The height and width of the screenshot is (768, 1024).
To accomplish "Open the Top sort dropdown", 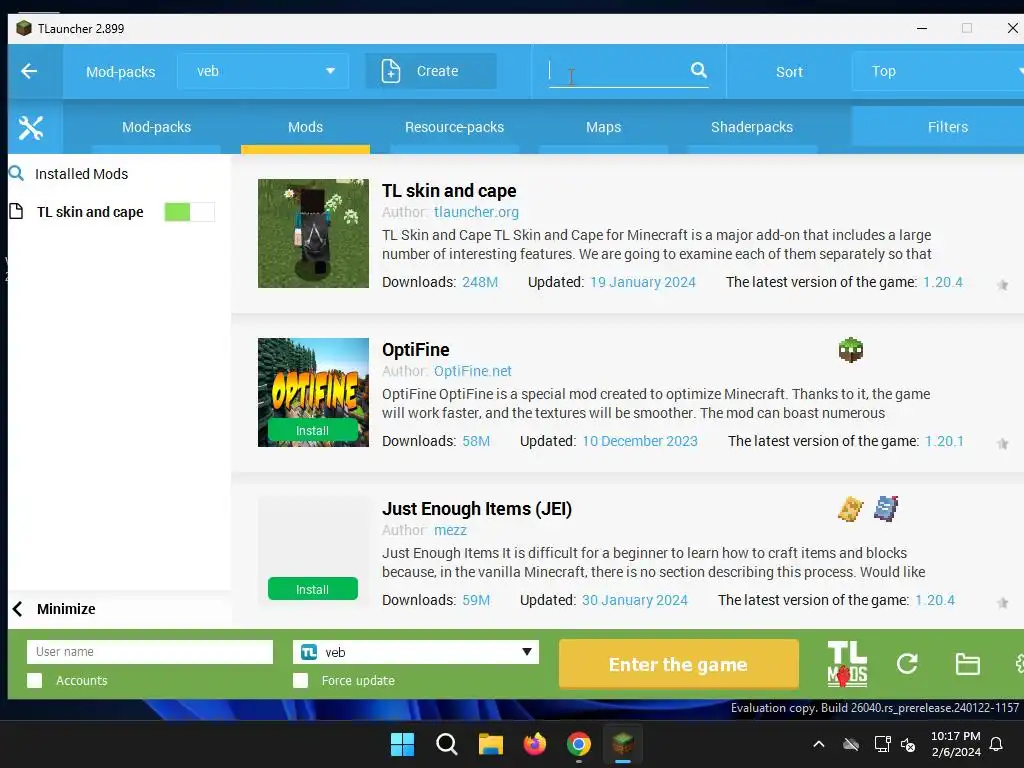I will [x=939, y=71].
